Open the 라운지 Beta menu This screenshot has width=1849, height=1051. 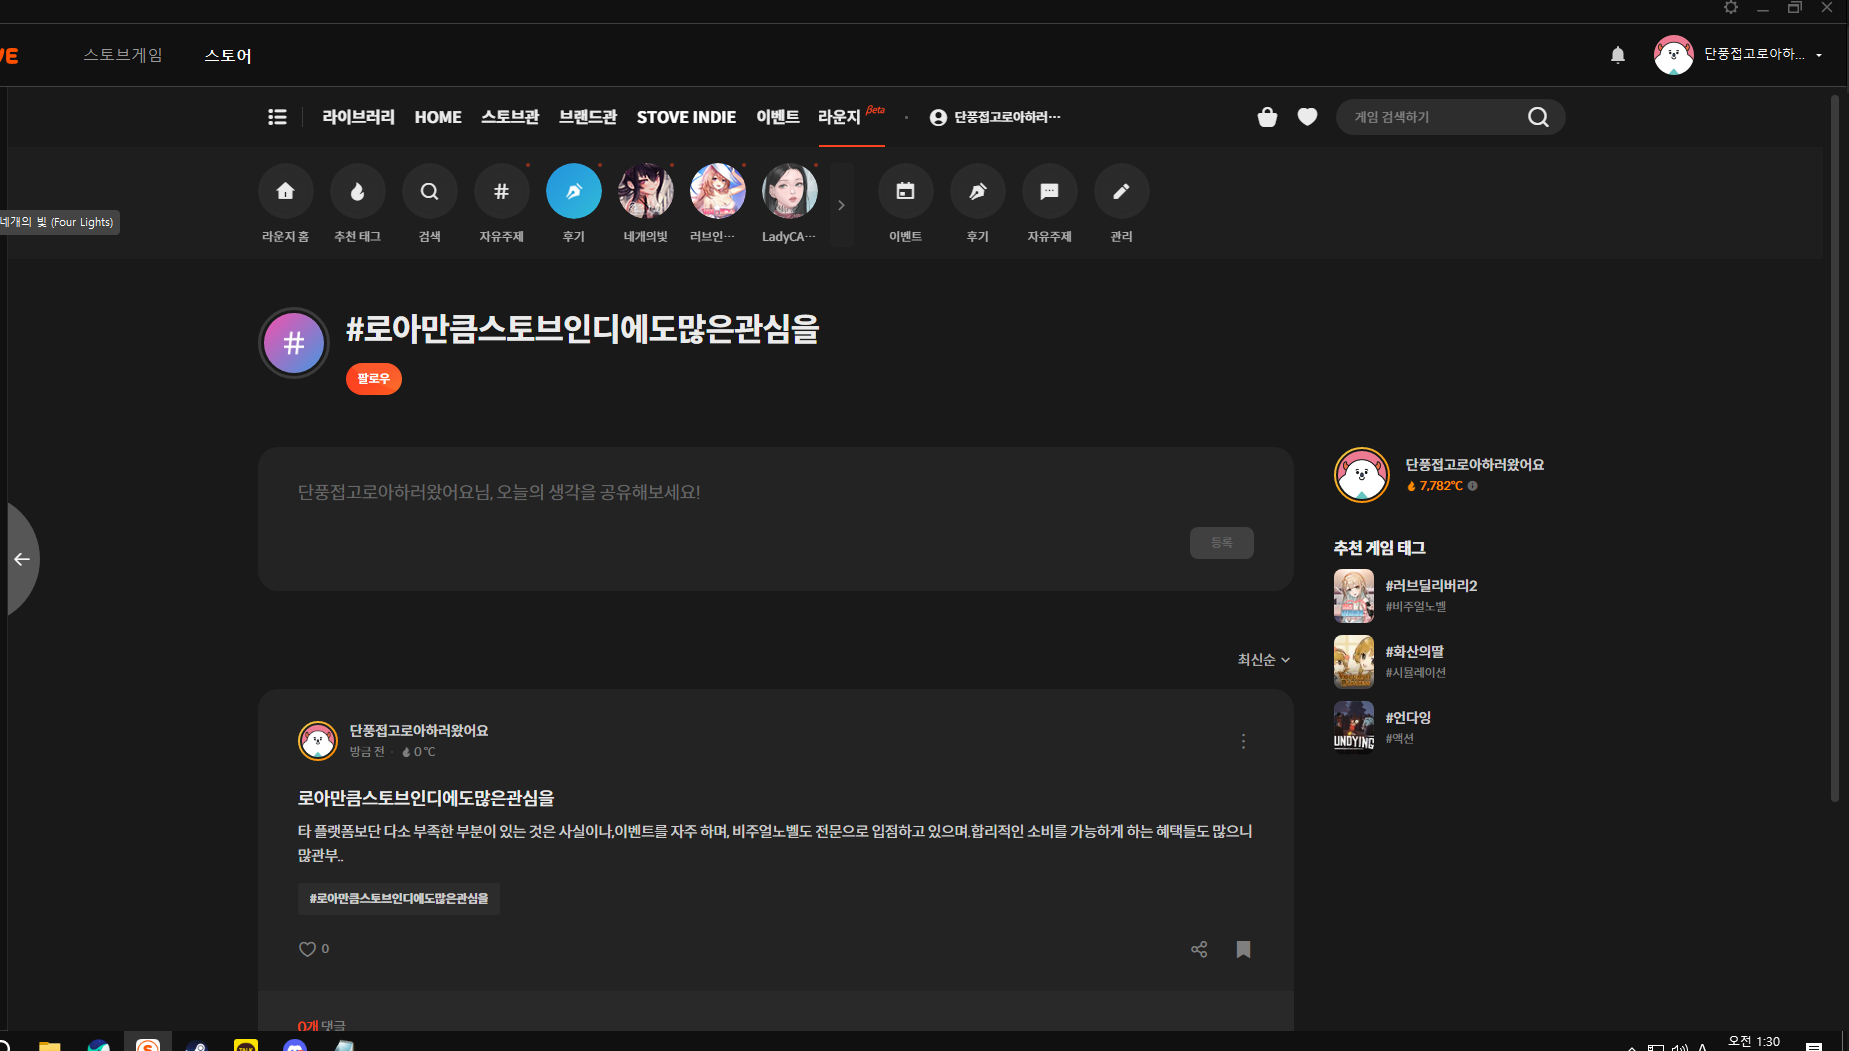pyautogui.click(x=851, y=117)
